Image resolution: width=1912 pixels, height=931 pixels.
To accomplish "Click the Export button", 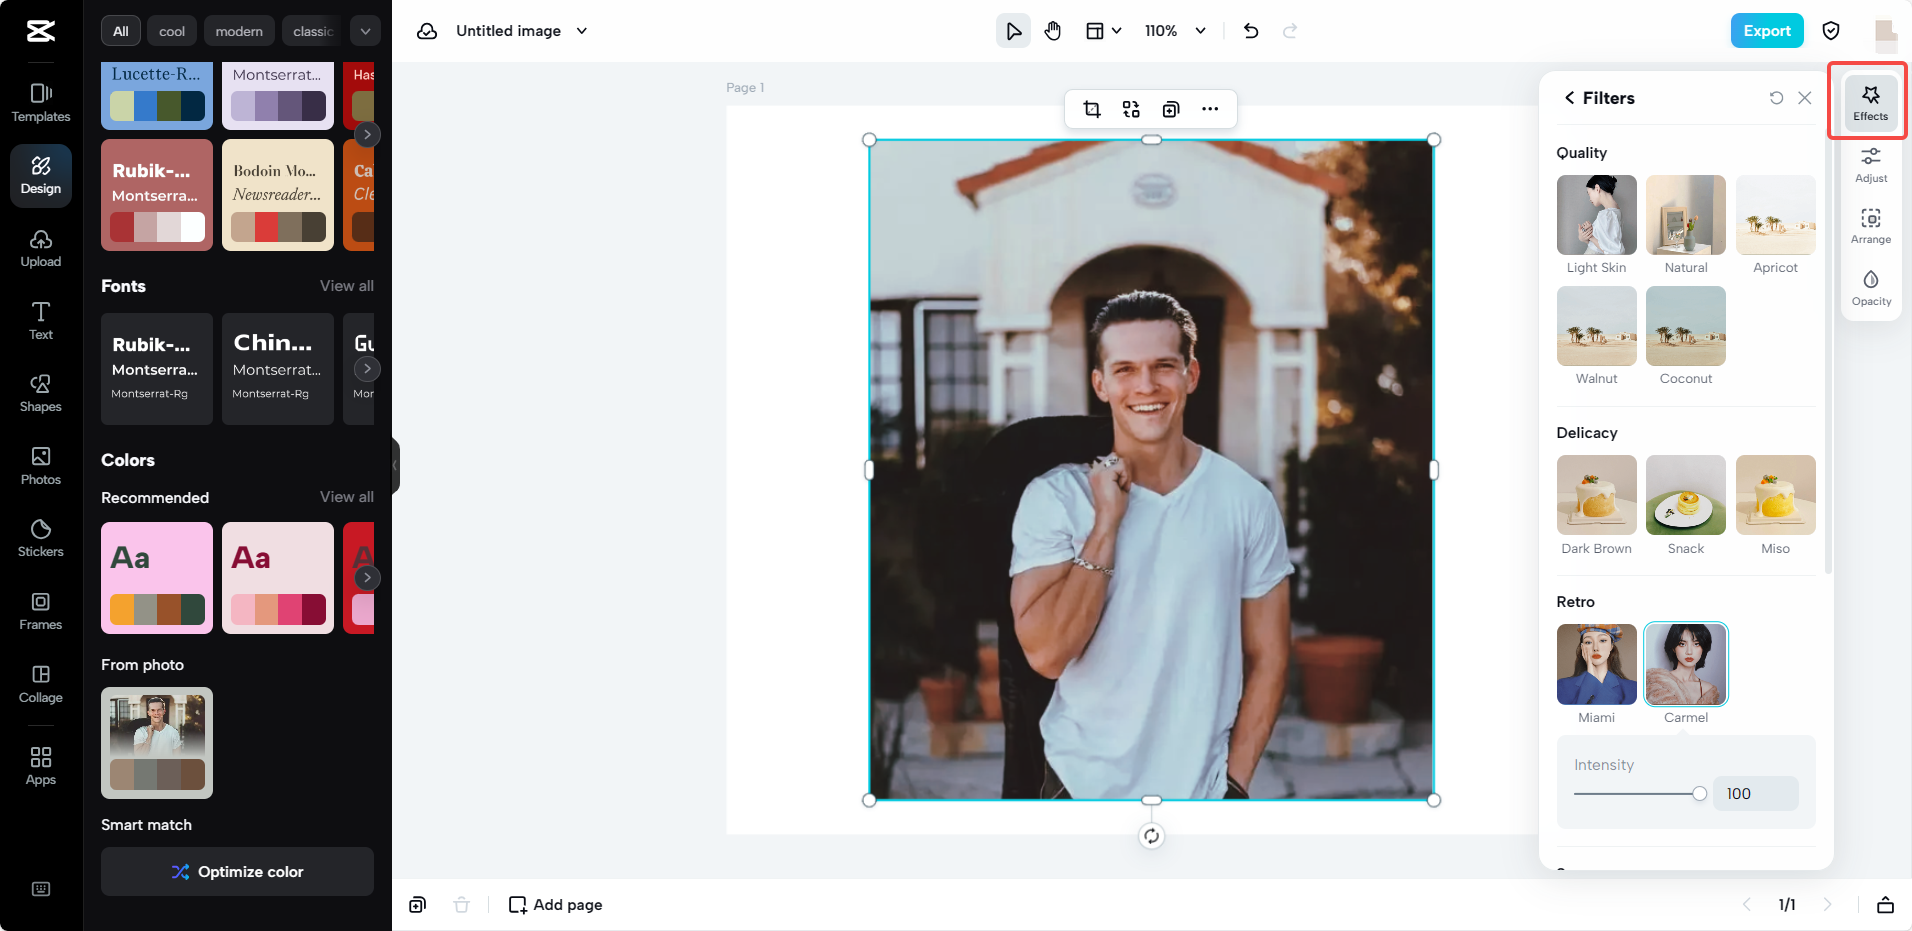I will point(1766,31).
